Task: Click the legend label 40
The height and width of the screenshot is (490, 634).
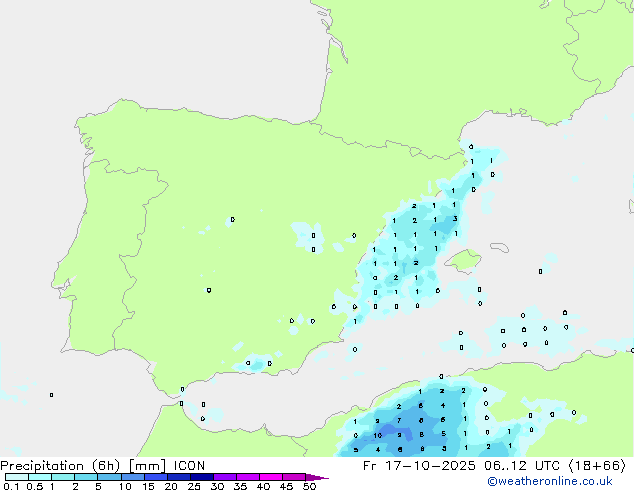Action: (263, 486)
